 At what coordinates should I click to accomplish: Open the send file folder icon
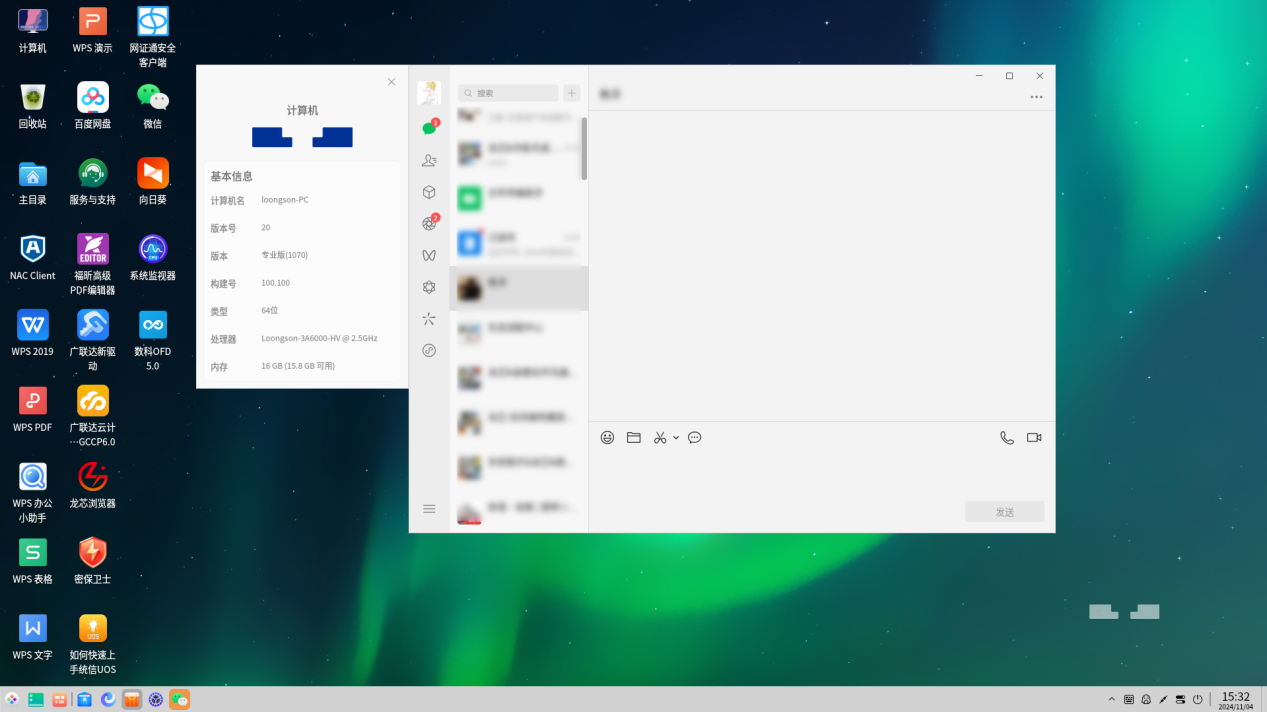coord(634,438)
